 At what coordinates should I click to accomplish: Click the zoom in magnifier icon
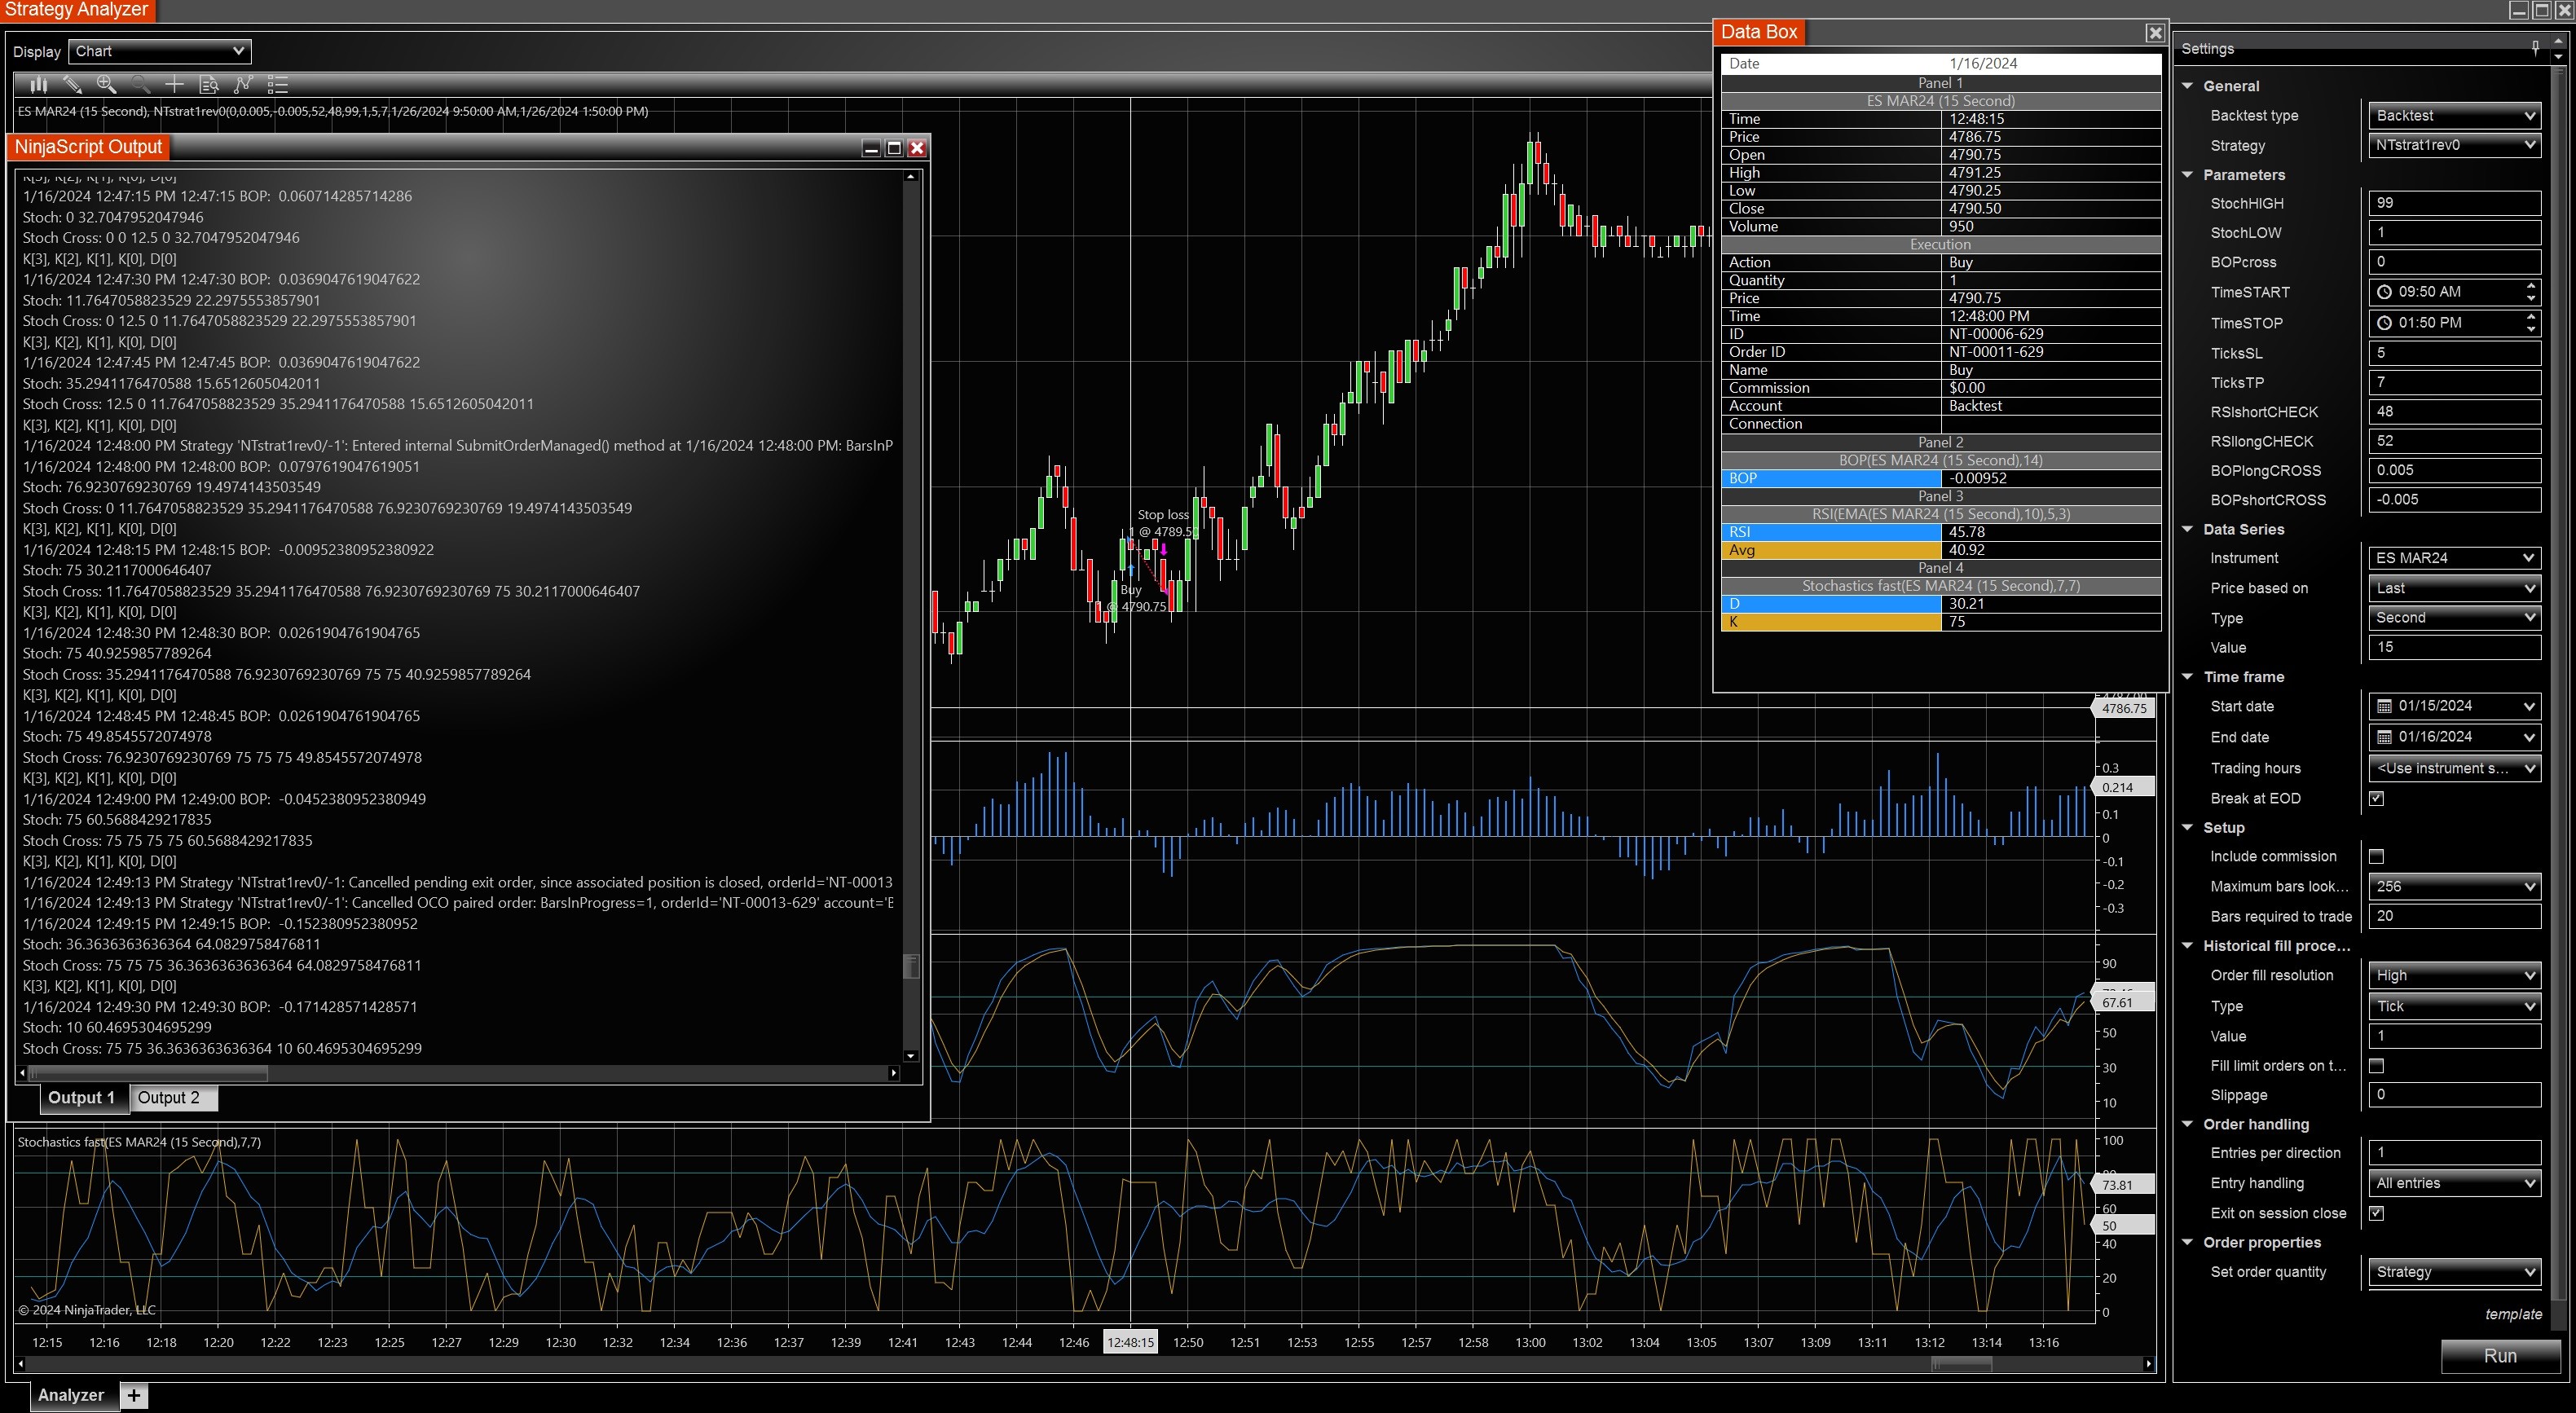(x=106, y=85)
